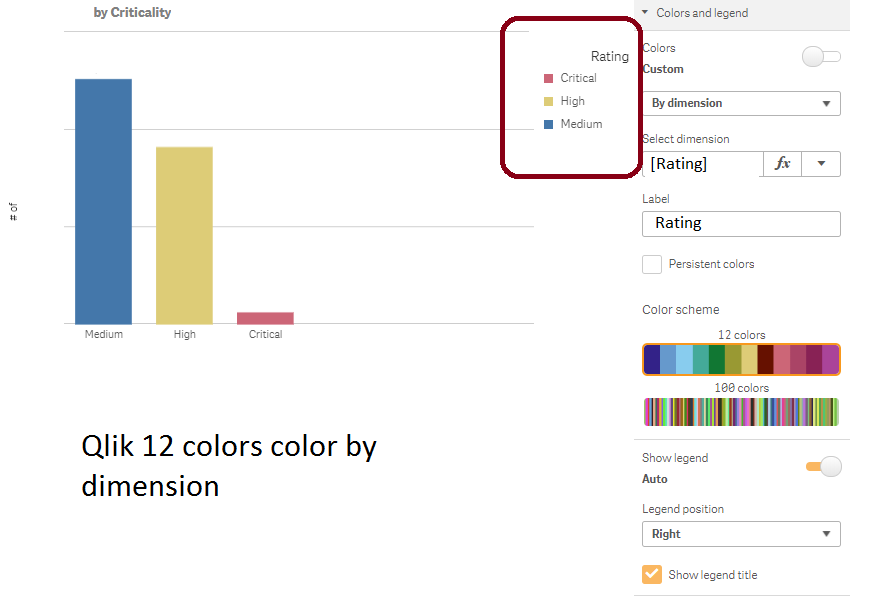
Task: Click the by Criticality chart title
Action: click(132, 12)
